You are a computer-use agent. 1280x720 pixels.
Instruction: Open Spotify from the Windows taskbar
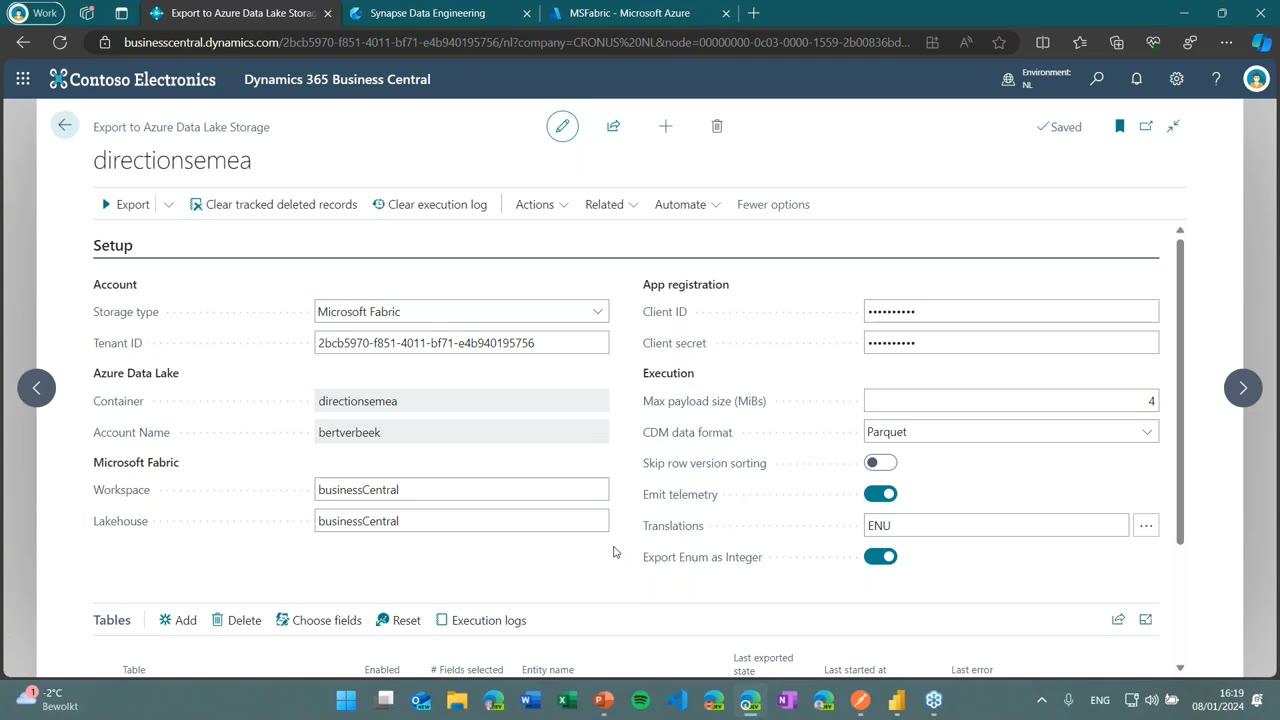pyautogui.click(x=641, y=700)
